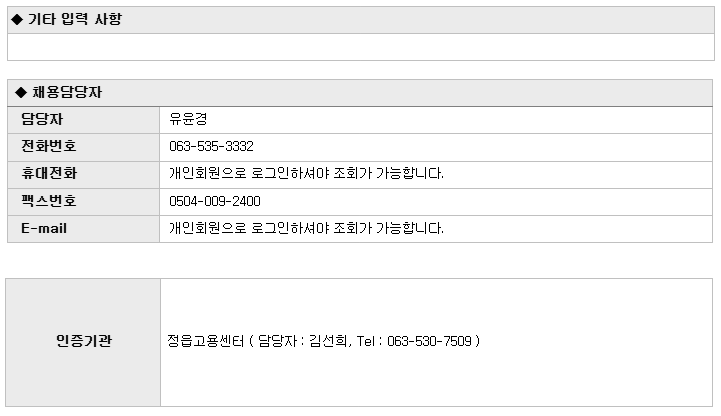Viewport: 721px width, 416px height.
Task: Select the 전화번호 label cell
Action: pyautogui.click(x=84, y=147)
